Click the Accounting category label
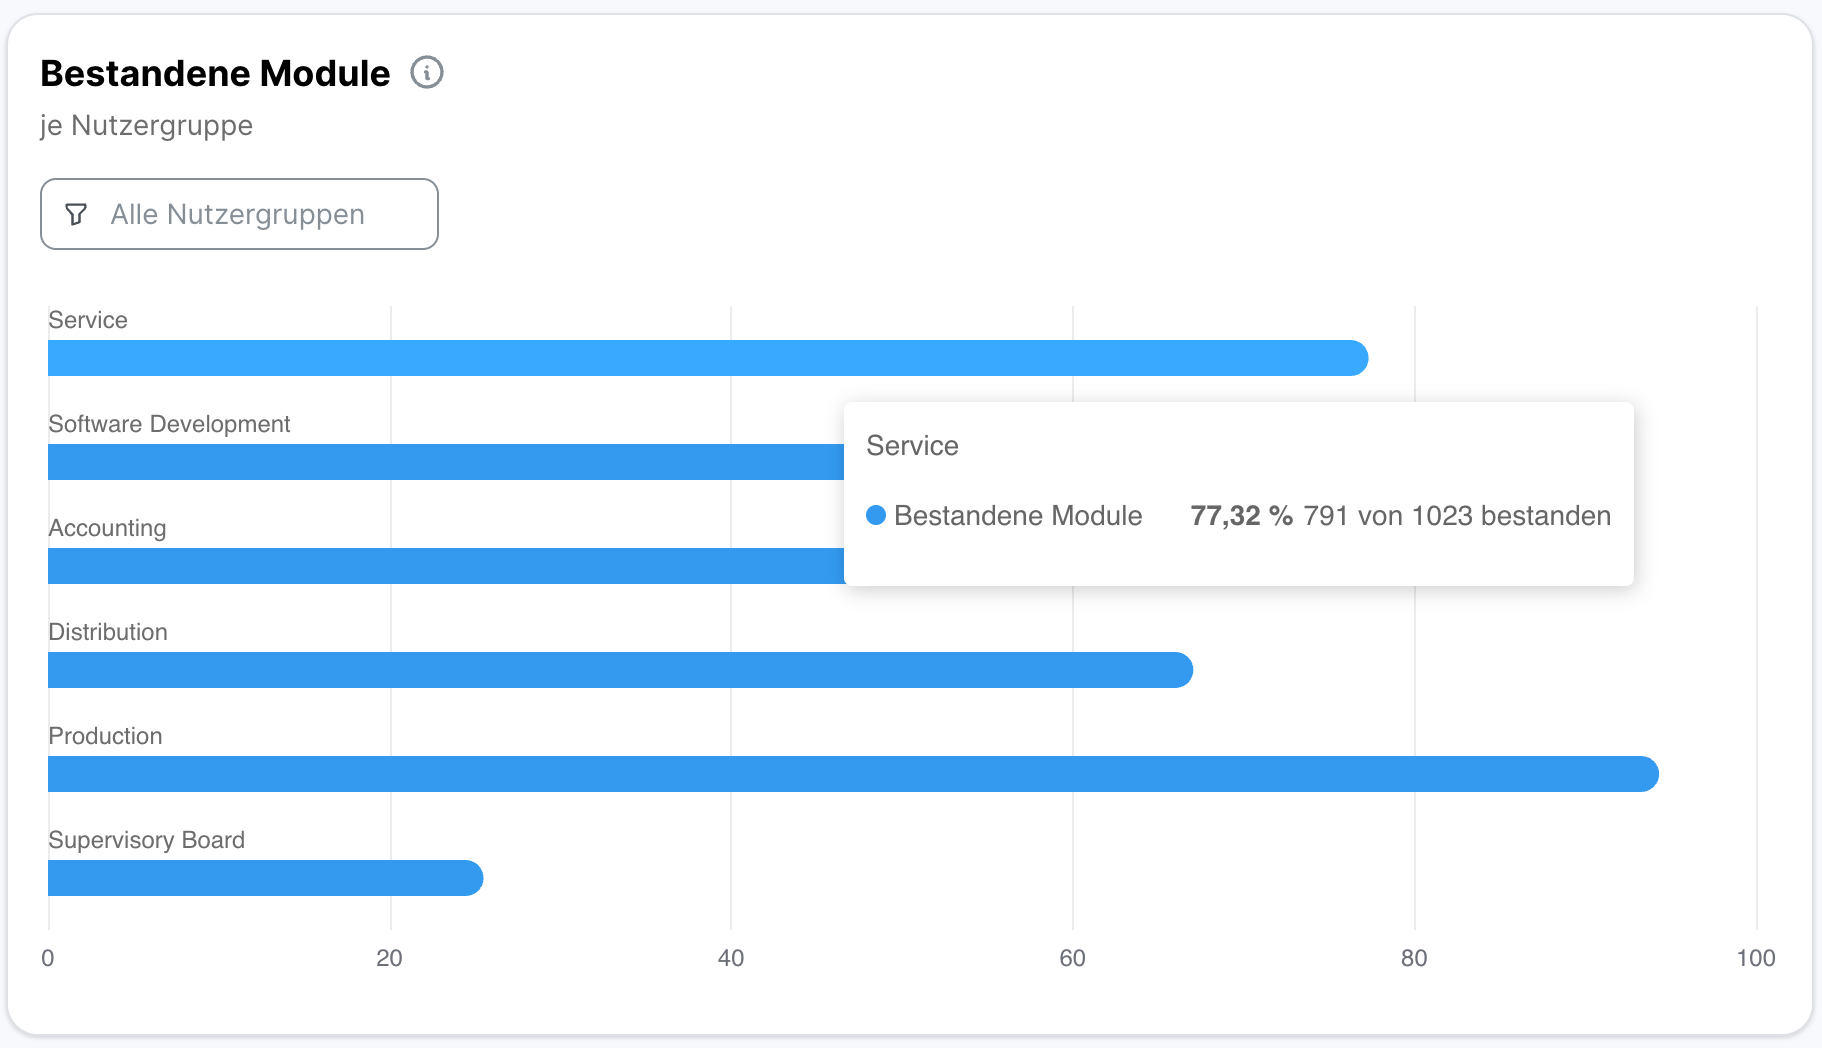 click(107, 528)
